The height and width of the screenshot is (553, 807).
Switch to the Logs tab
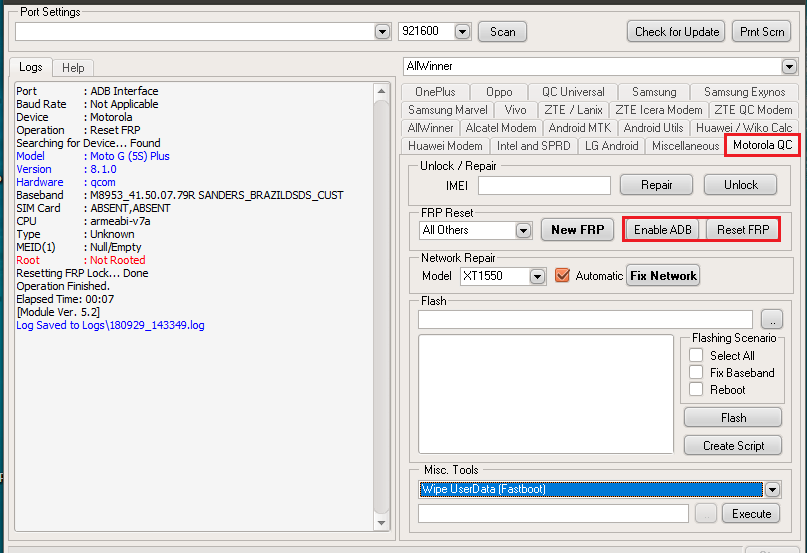(x=31, y=67)
